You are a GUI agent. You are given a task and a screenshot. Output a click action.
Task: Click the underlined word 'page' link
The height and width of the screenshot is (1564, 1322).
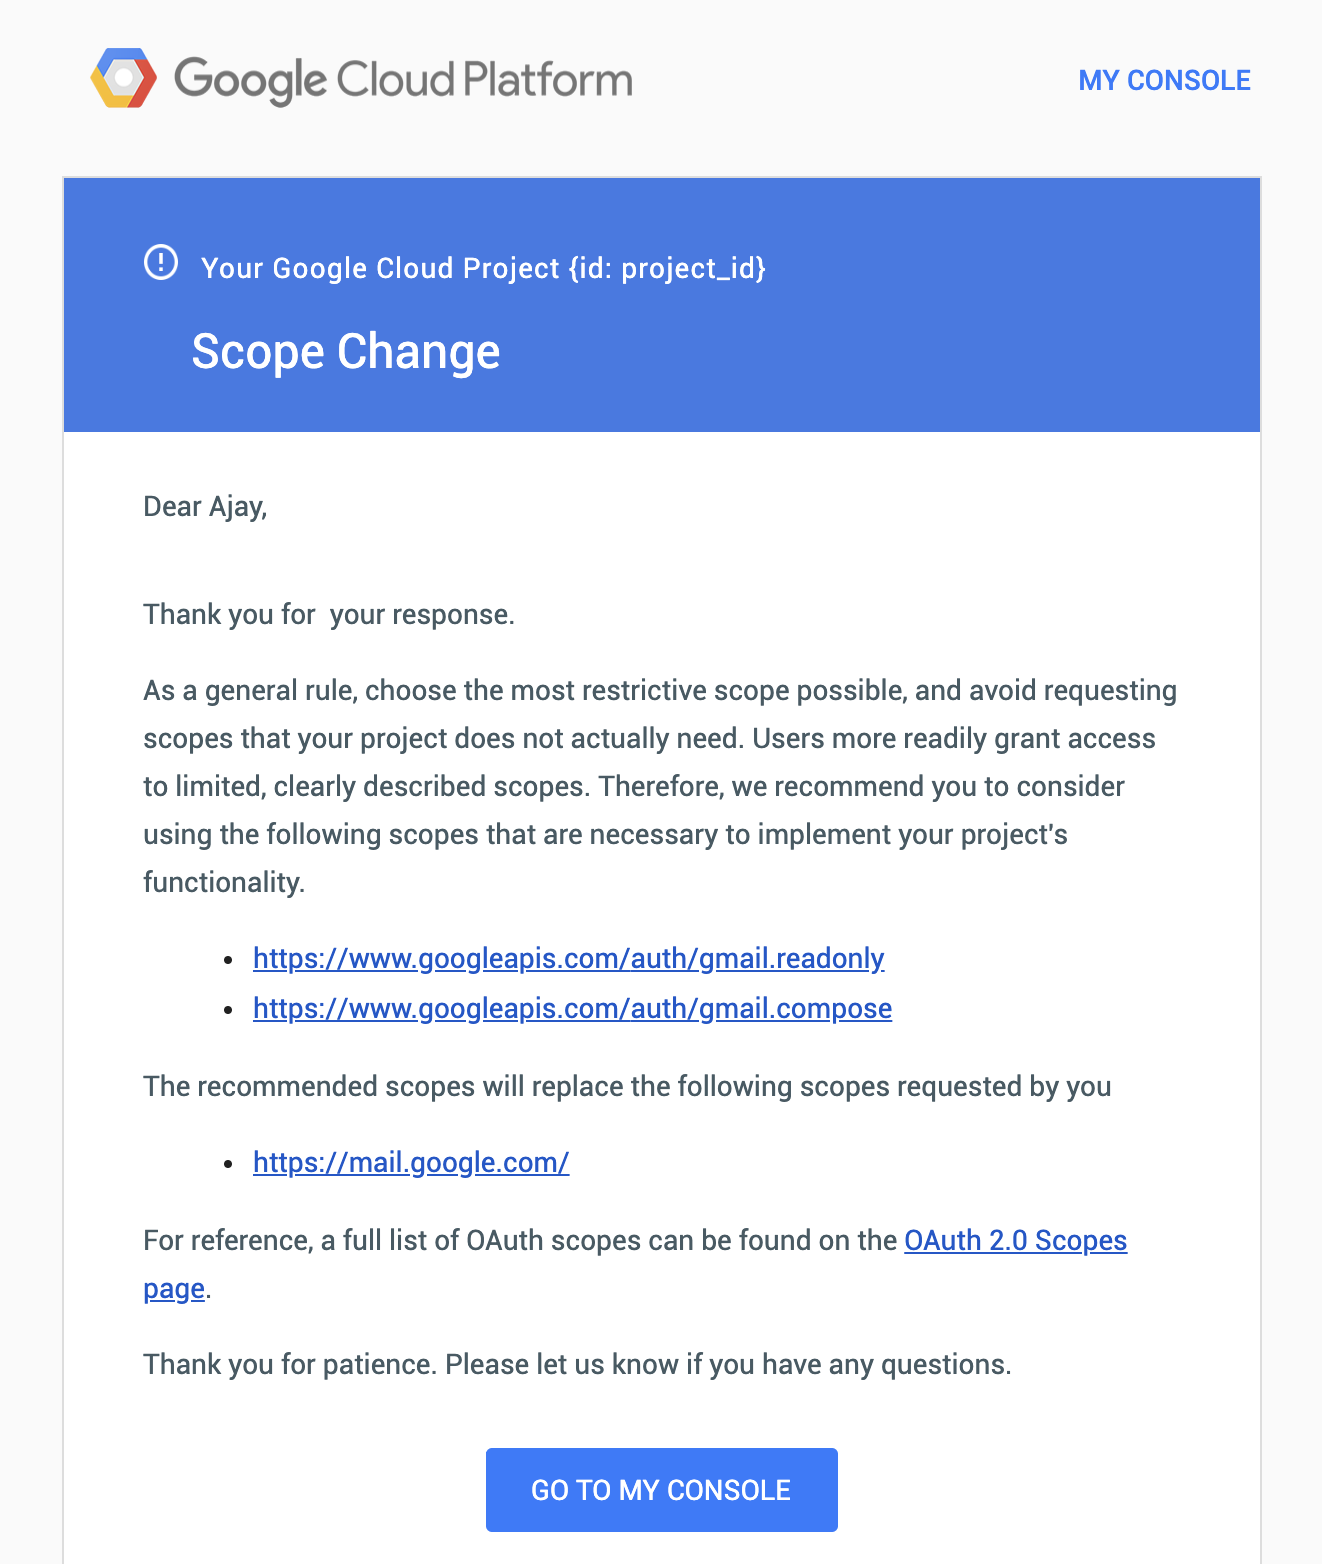[x=174, y=1289]
